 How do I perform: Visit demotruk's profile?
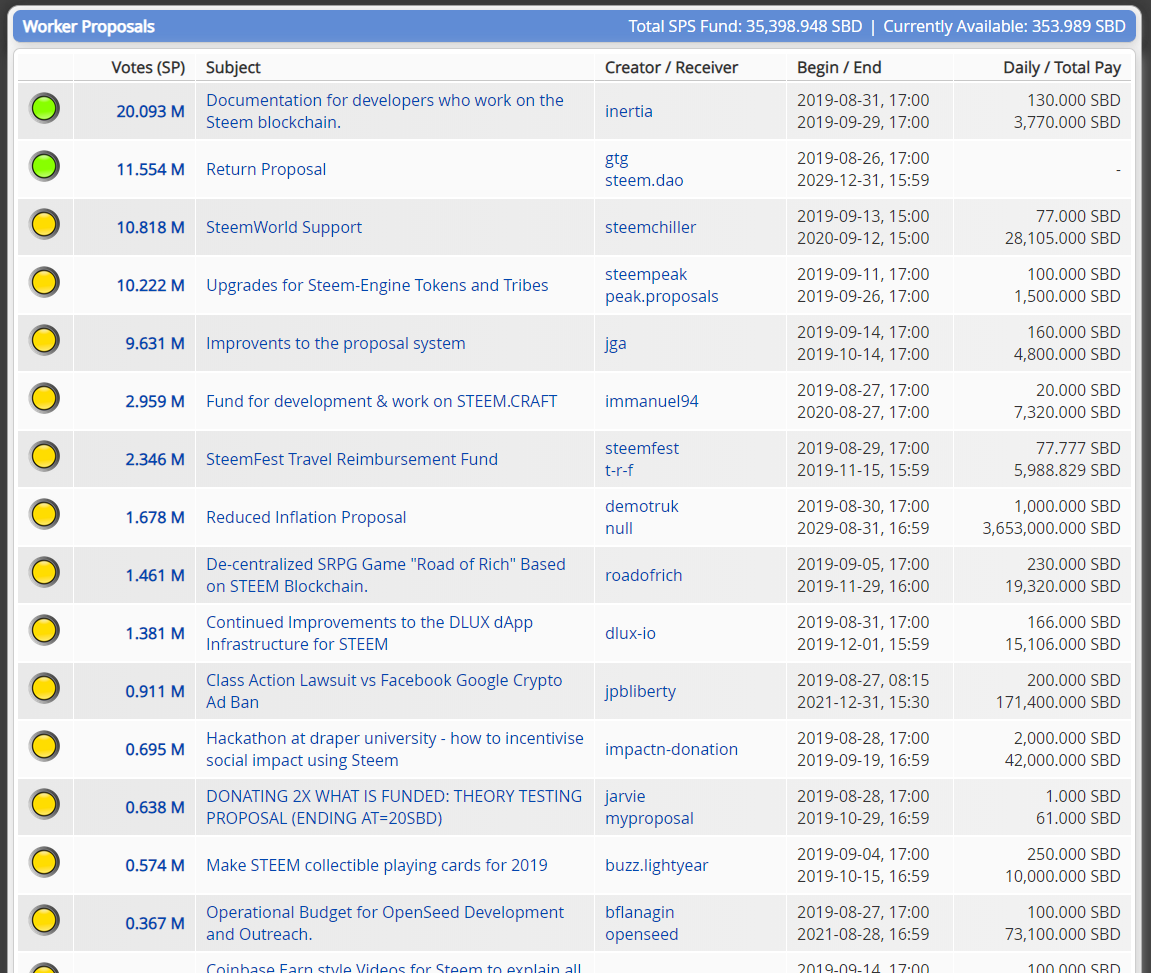(x=642, y=506)
